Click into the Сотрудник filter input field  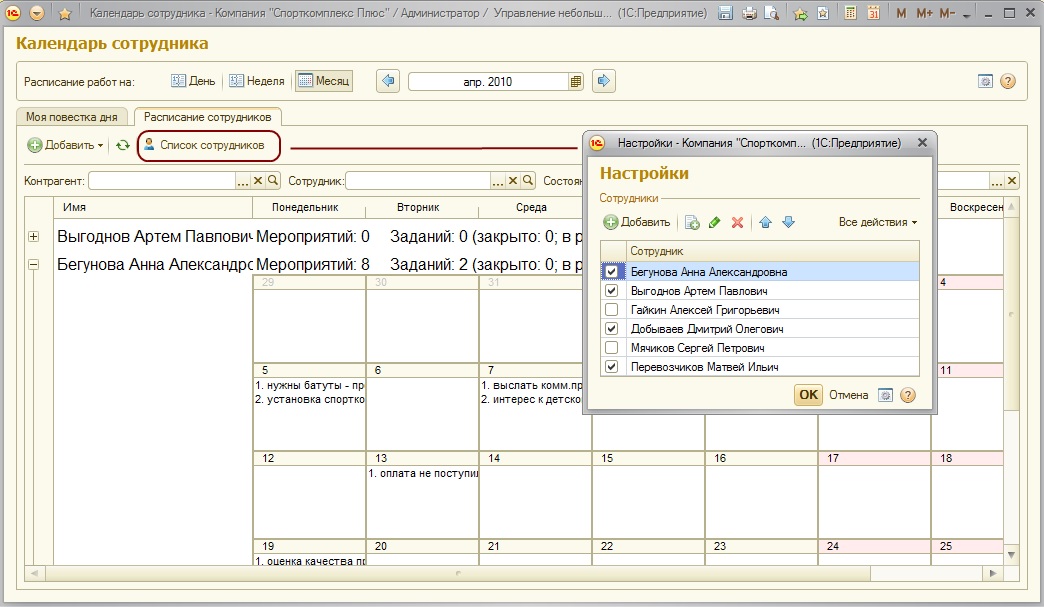pyautogui.click(x=418, y=180)
